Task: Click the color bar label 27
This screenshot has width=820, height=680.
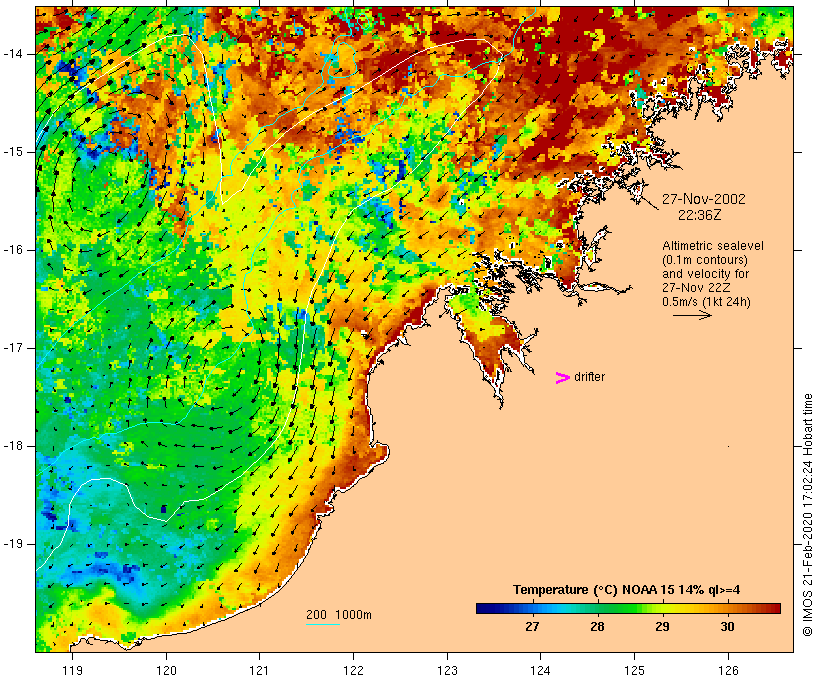Action: point(532,627)
